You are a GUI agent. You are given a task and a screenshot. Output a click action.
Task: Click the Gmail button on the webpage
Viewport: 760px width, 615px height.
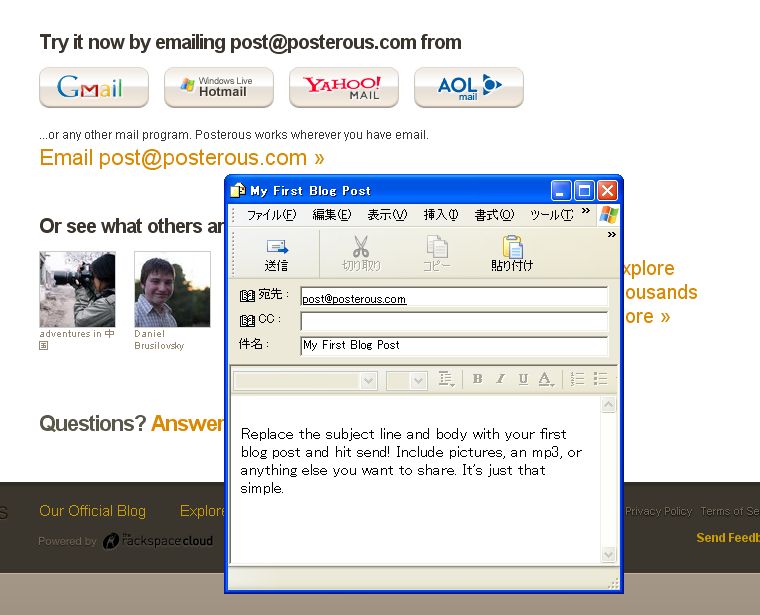(x=94, y=87)
